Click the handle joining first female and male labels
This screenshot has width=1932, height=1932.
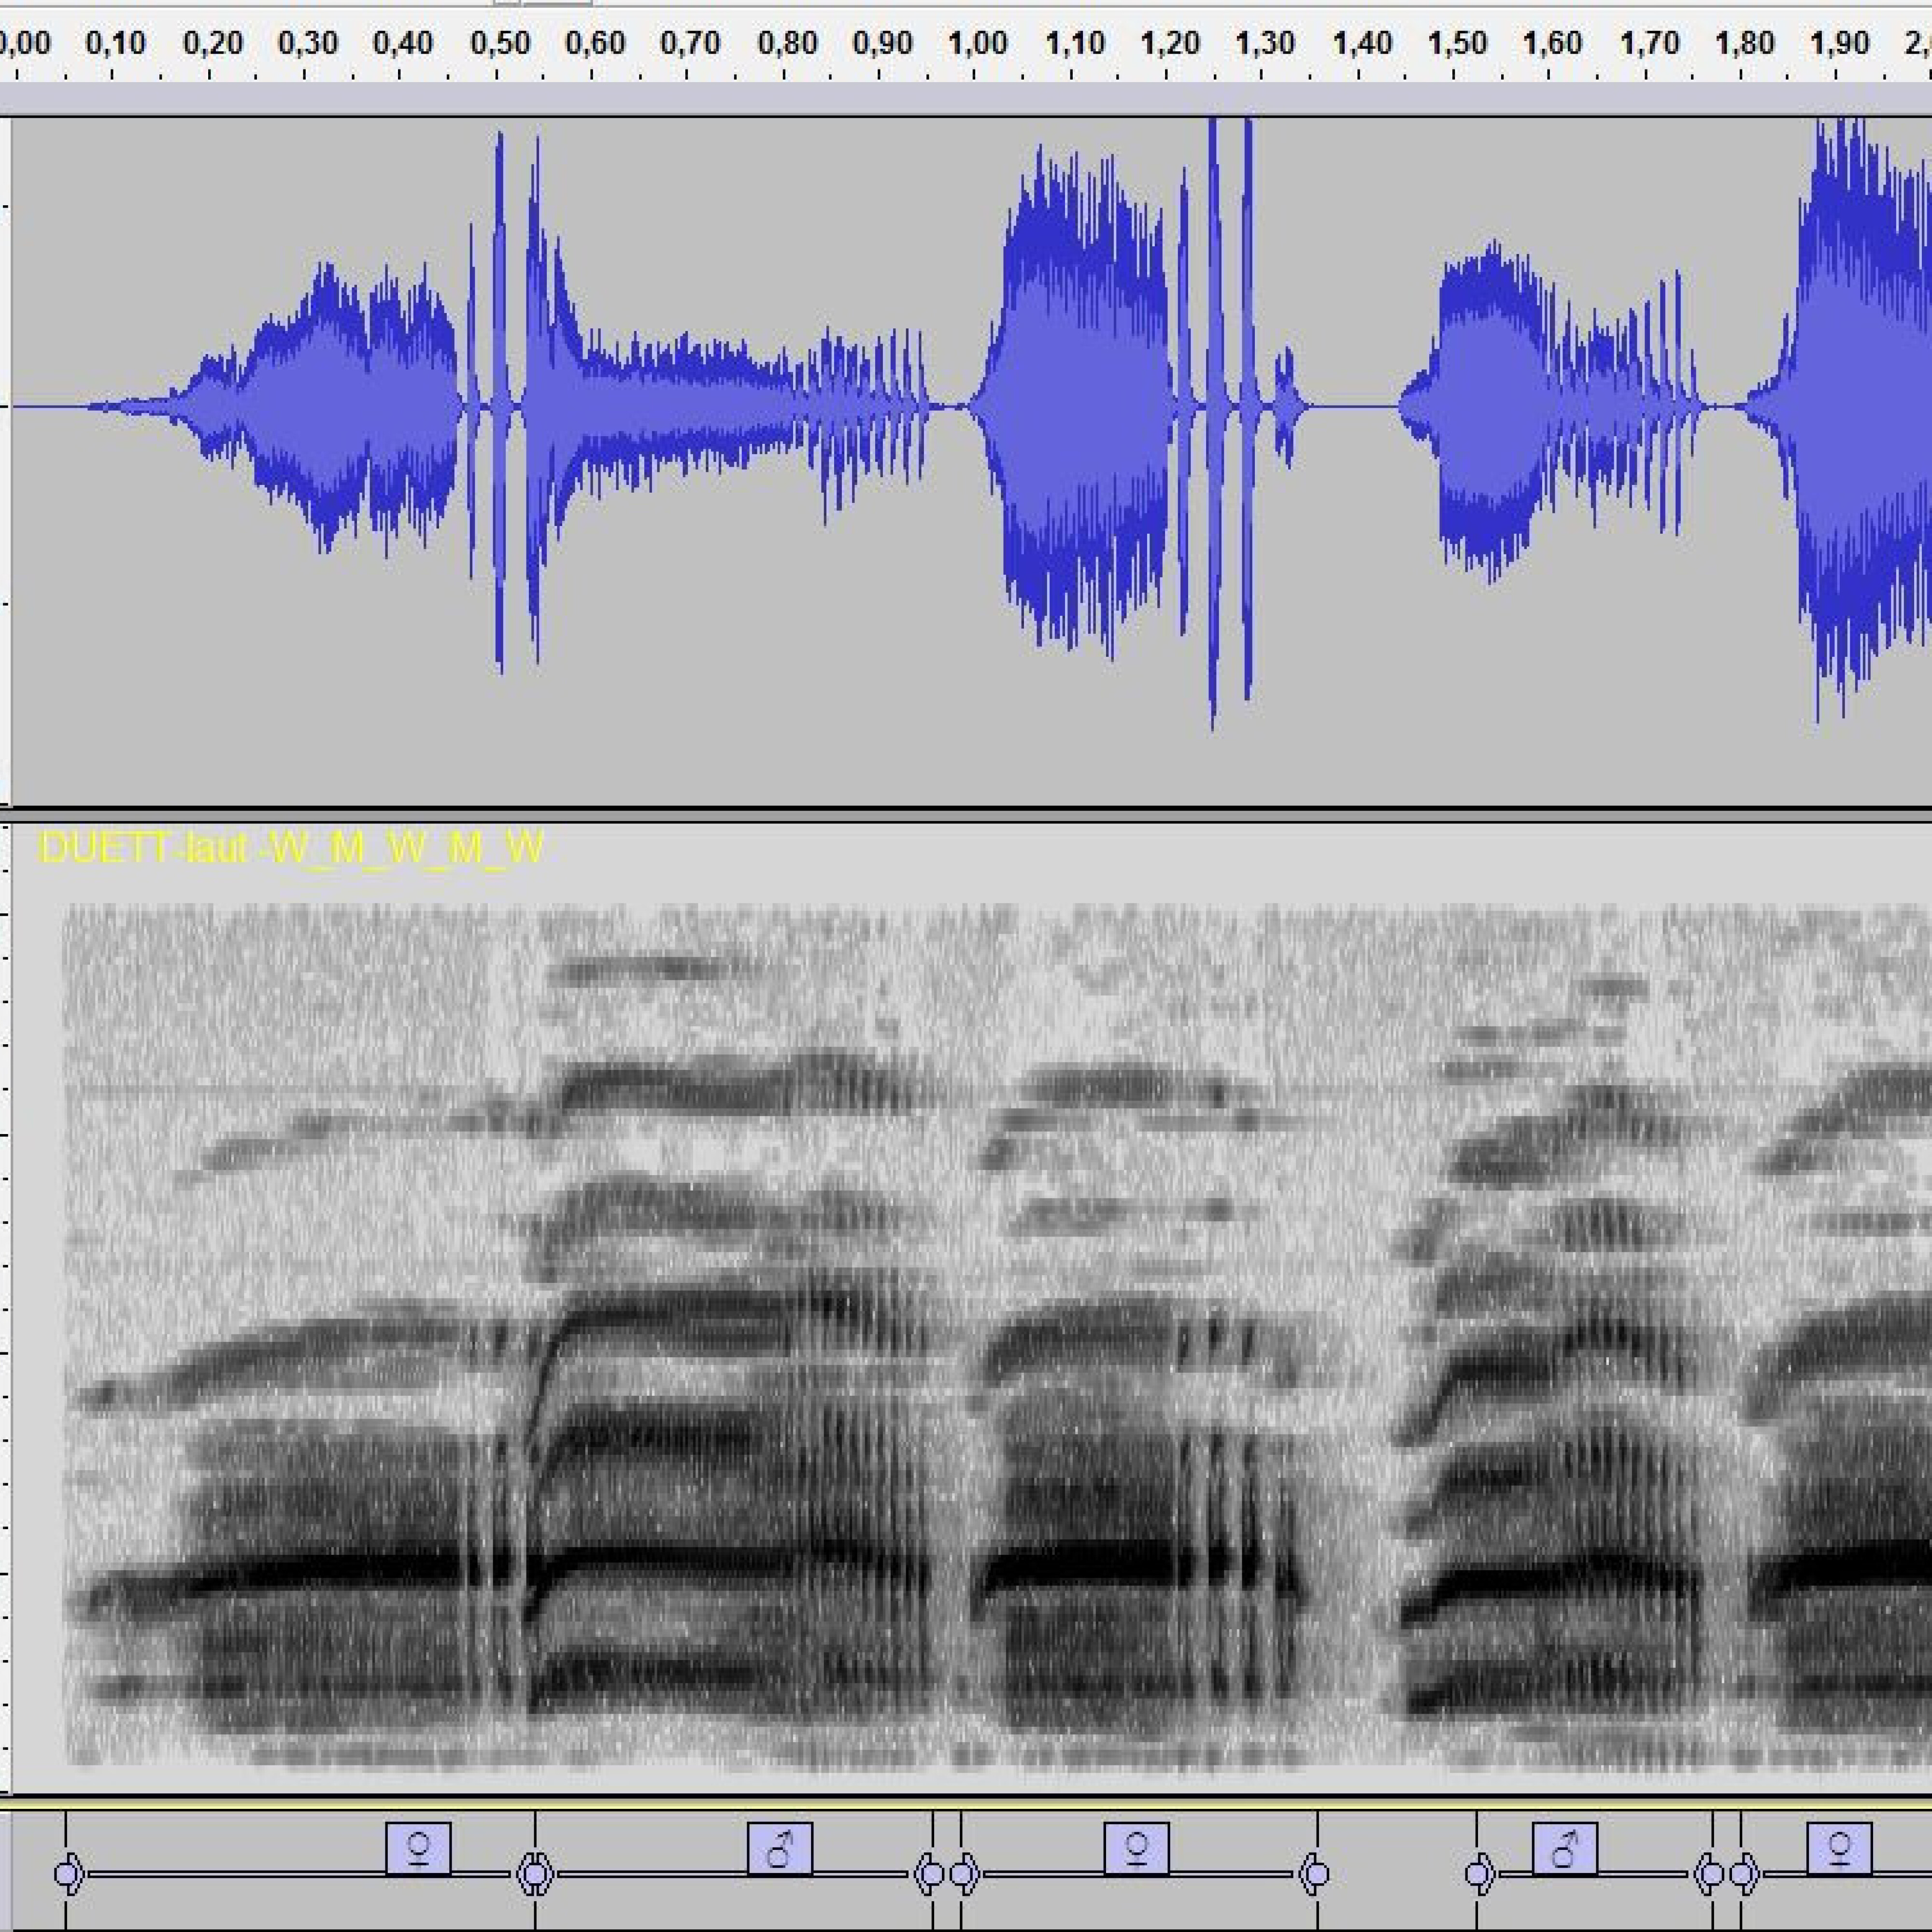click(x=534, y=1874)
